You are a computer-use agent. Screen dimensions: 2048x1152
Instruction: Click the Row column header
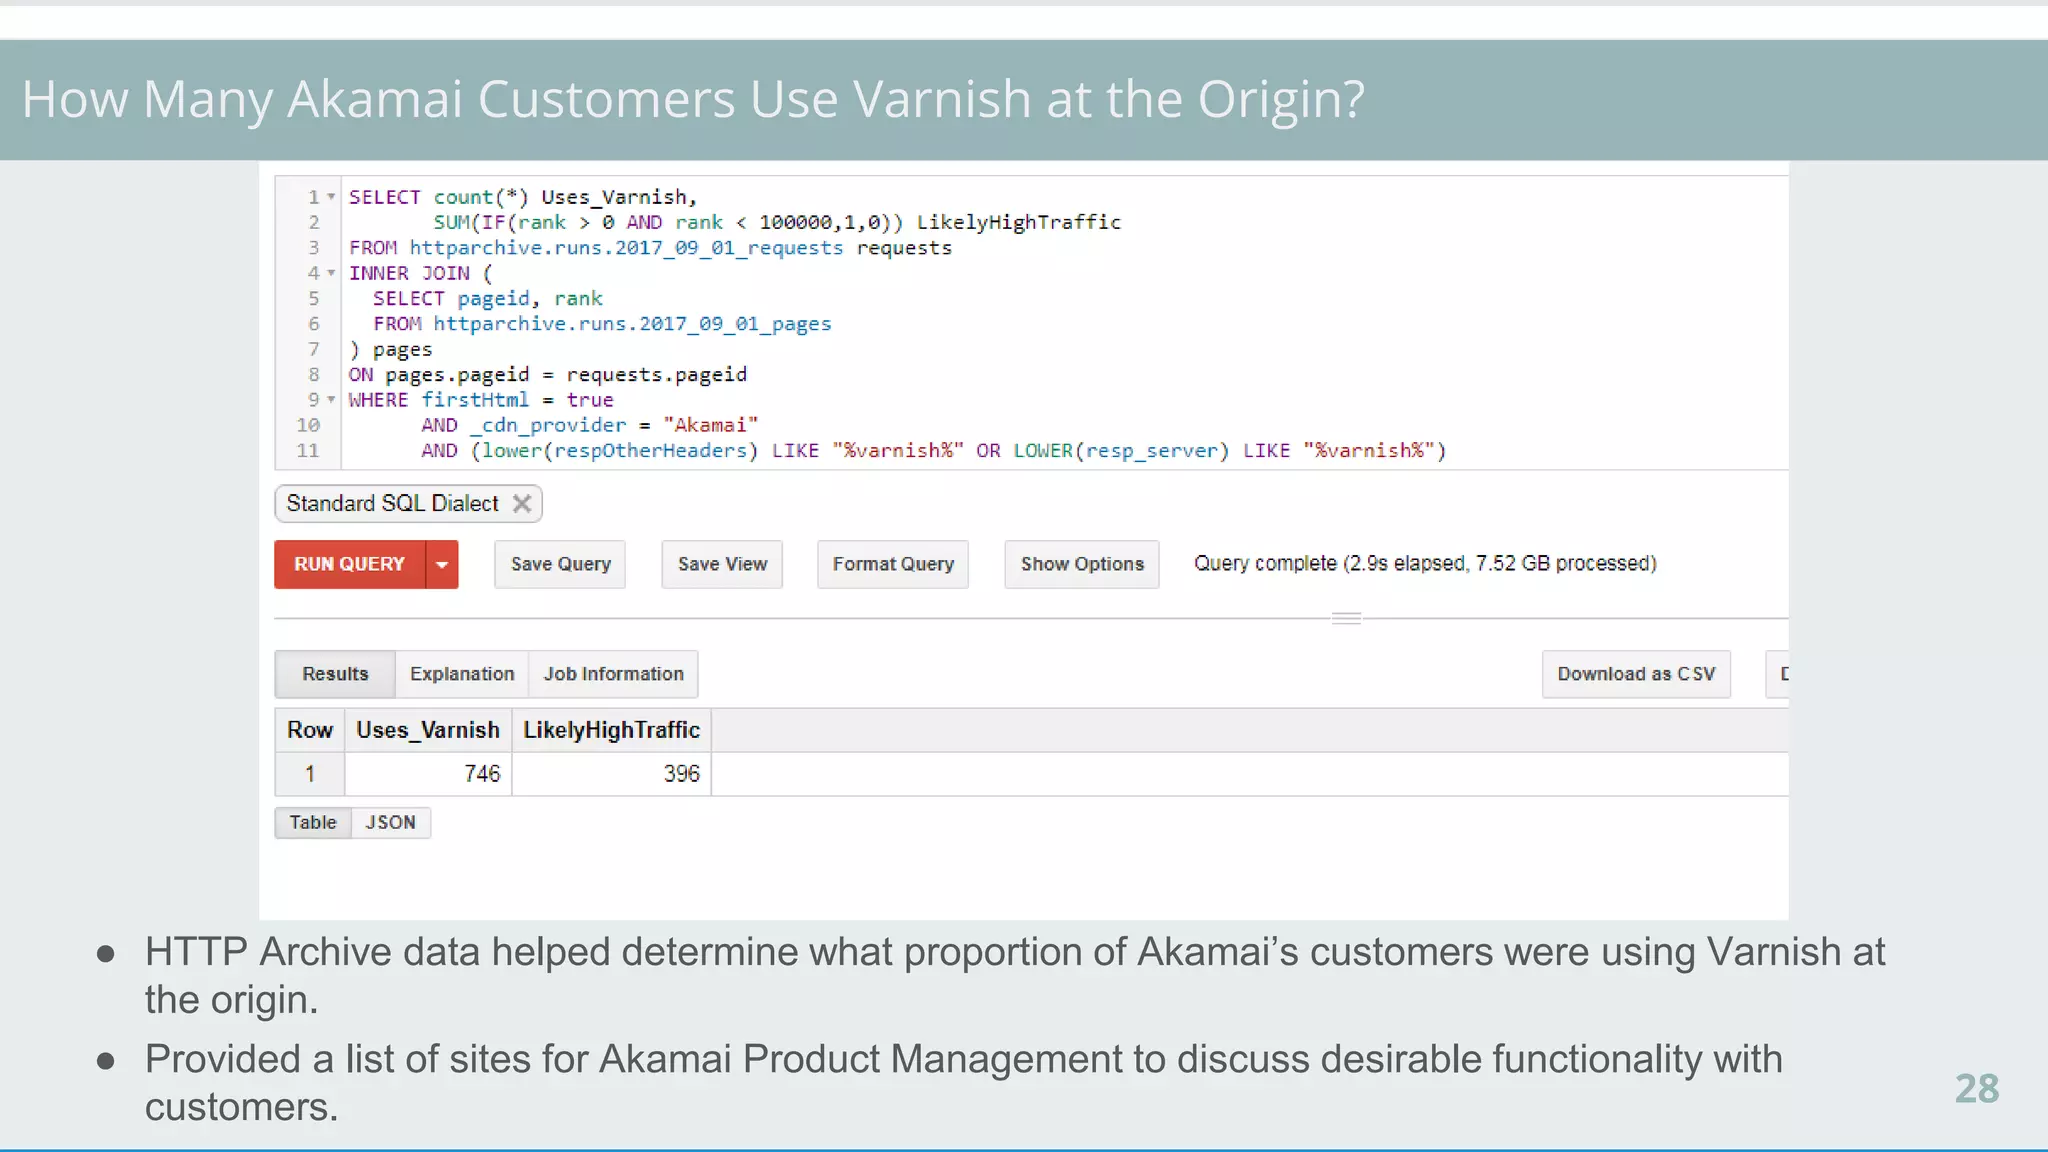310,730
